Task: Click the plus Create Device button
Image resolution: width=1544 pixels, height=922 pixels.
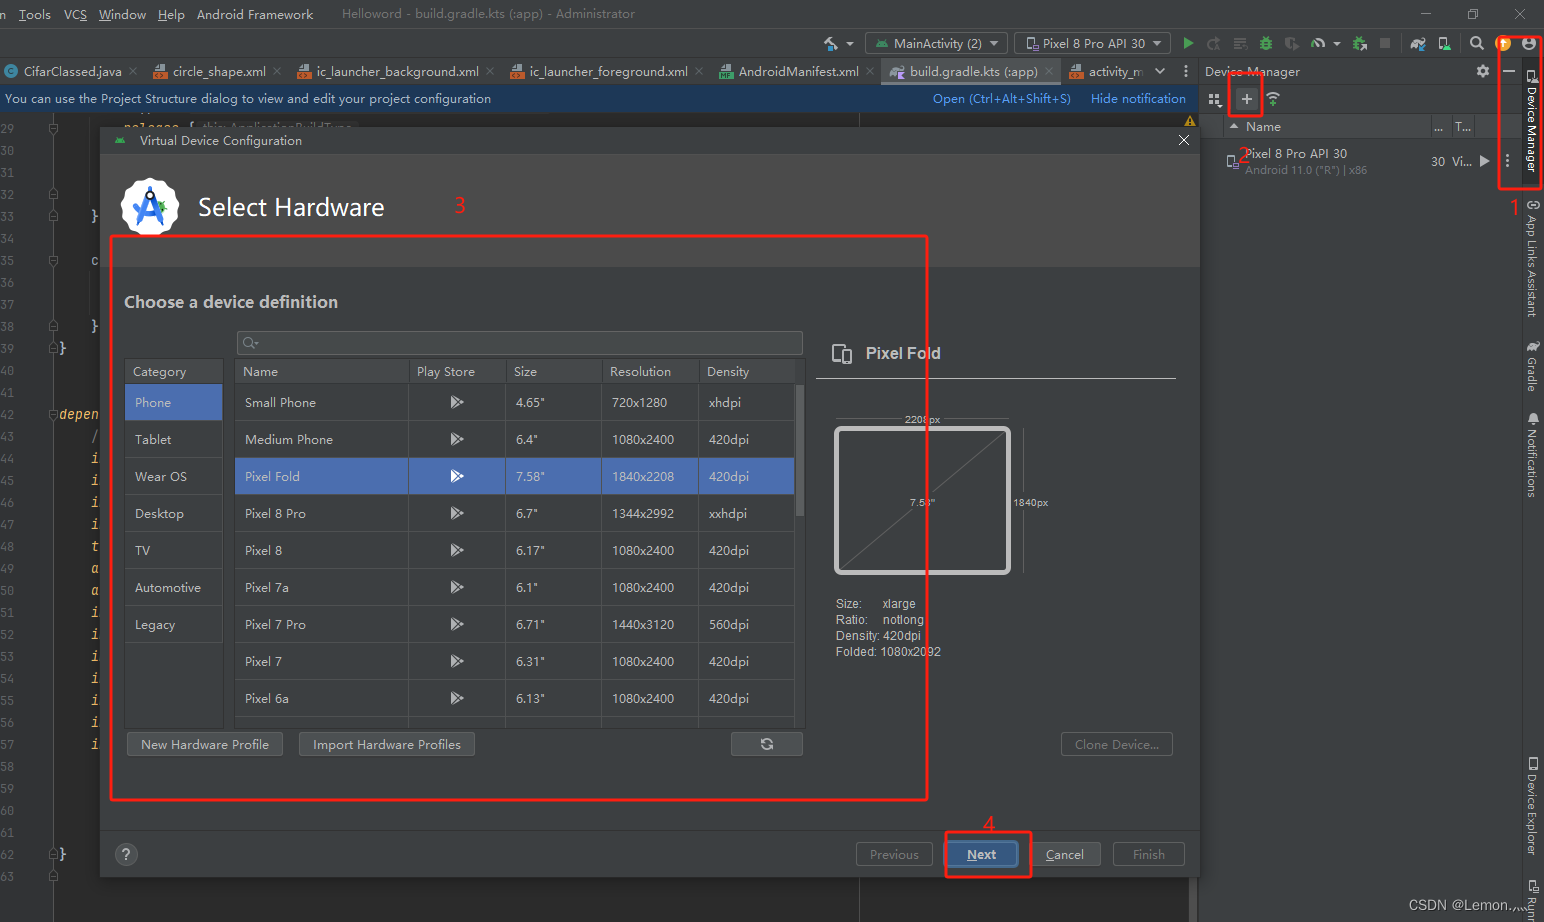Action: 1246,99
